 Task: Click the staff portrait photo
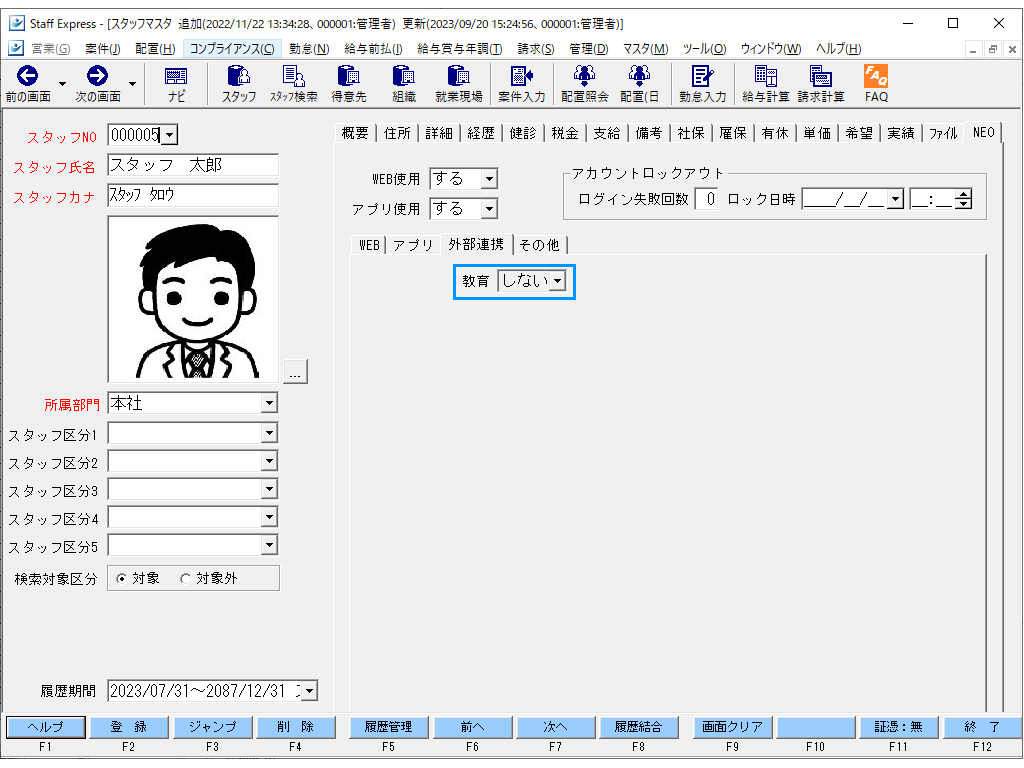[193, 299]
